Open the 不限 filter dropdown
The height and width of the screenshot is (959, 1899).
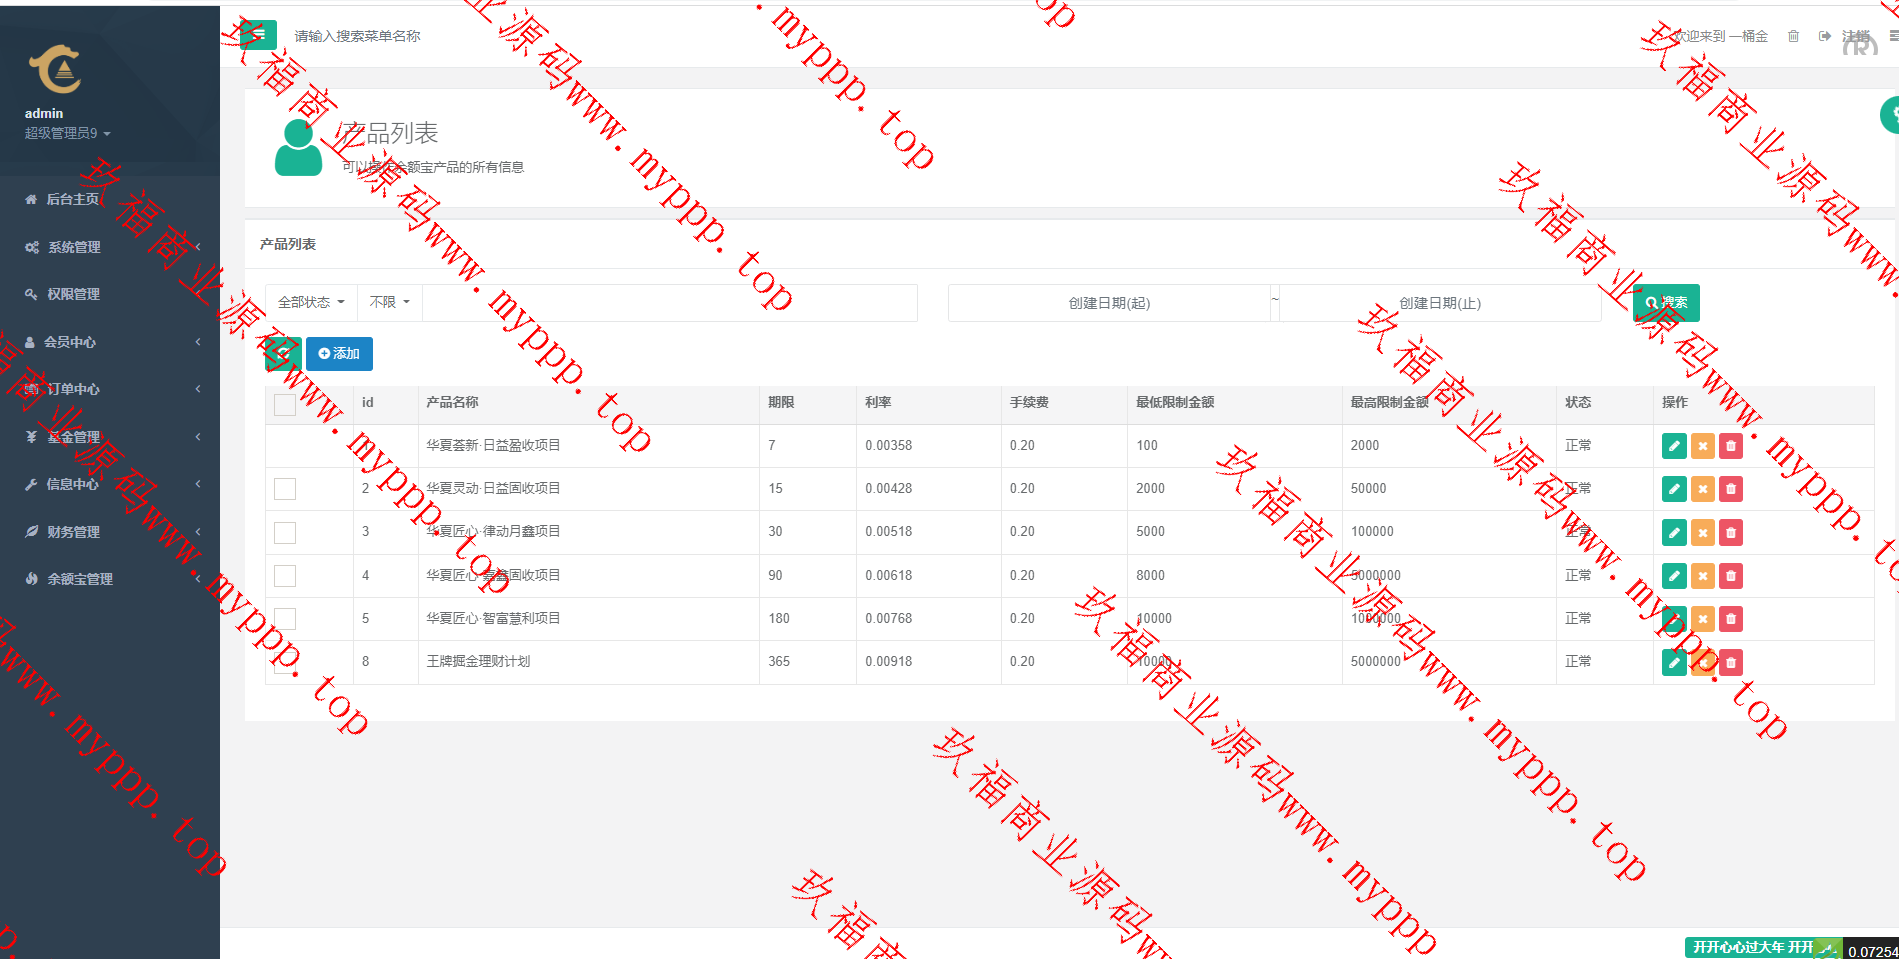(389, 302)
